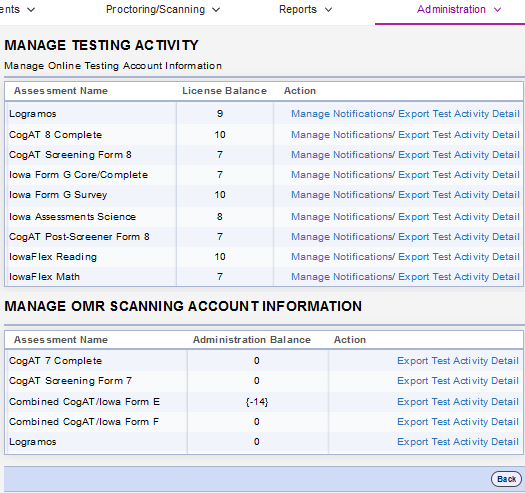The image size is (525, 493).
Task: Select the Iowa Assessments Science name
Action: [72, 217]
